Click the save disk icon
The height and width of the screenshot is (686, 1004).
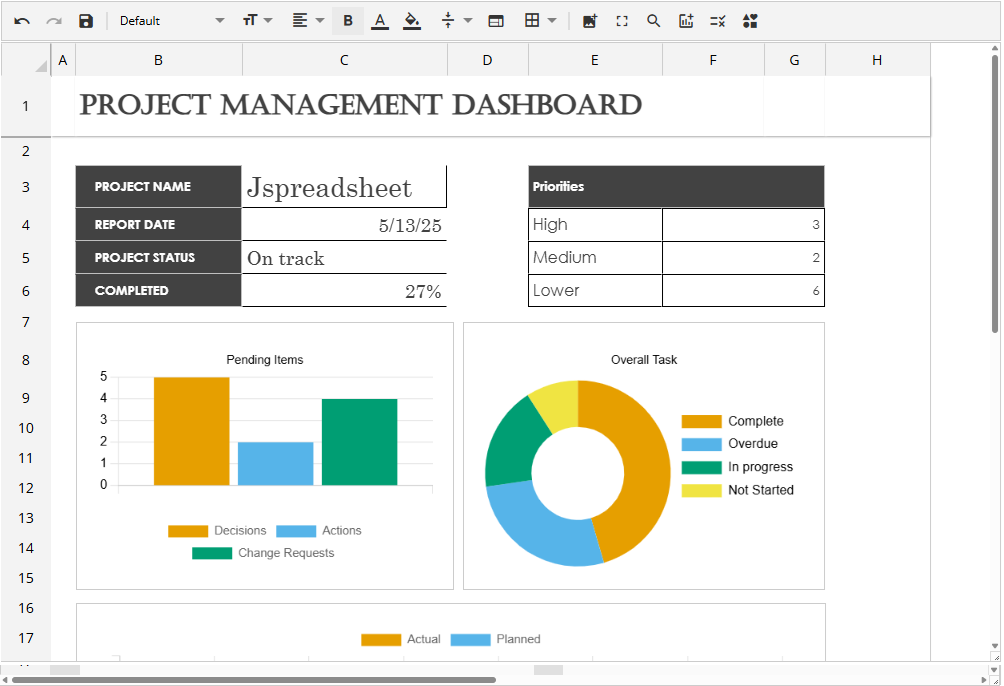pyautogui.click(x=86, y=21)
